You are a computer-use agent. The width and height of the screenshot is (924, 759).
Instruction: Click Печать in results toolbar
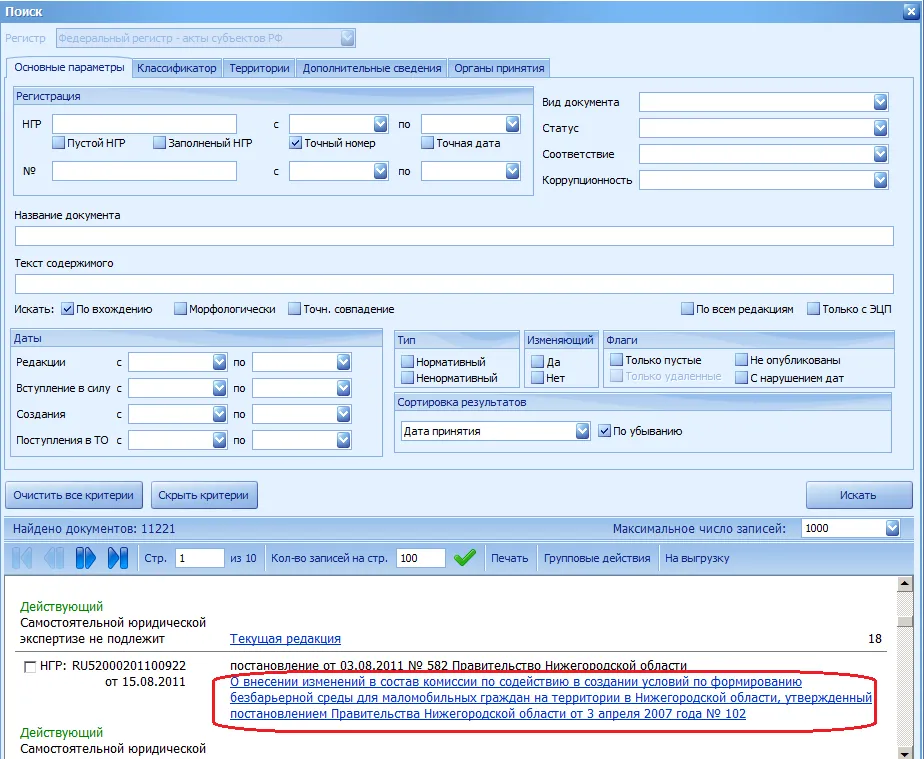click(510, 558)
